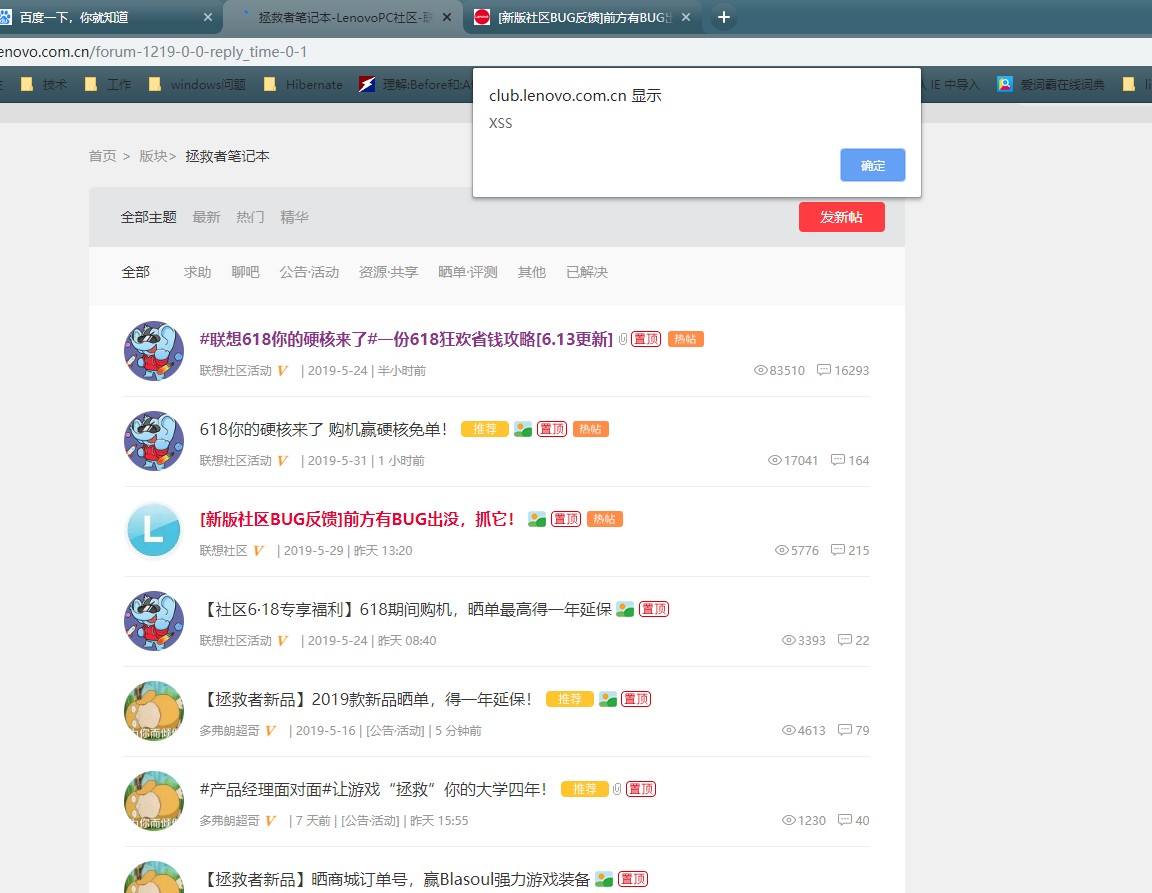Click the 热帖 badge on 购机赢硬核免单
Viewport: 1152px width, 893px height.
[x=591, y=429]
